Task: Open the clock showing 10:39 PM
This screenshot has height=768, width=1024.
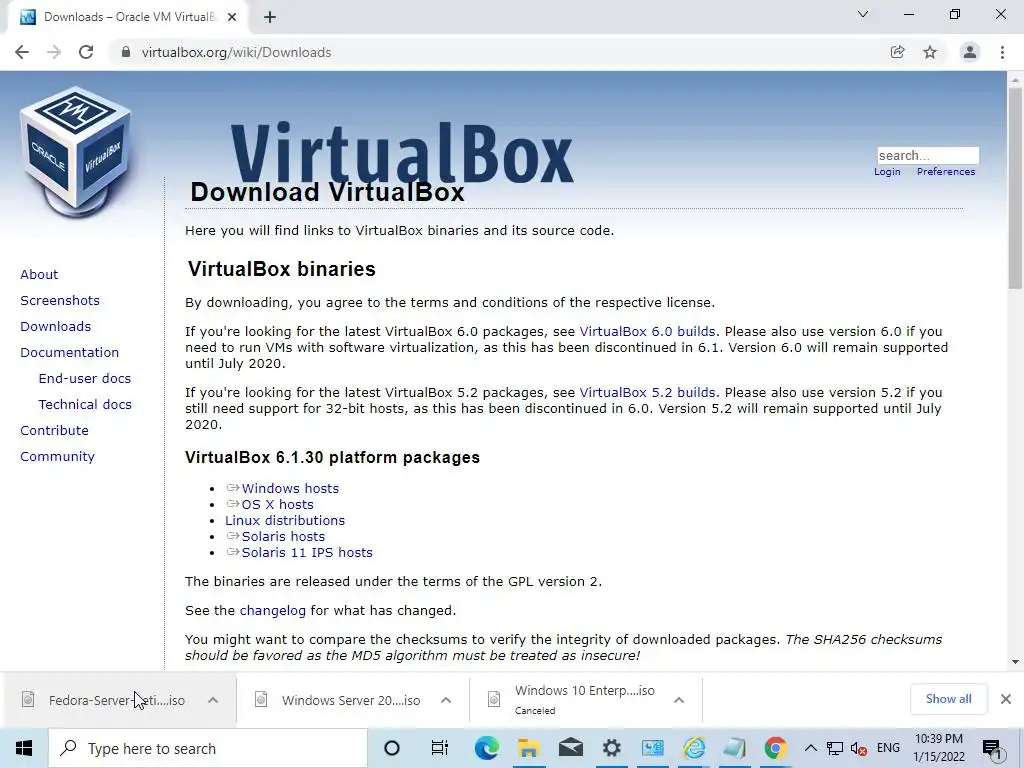Action: (x=938, y=748)
